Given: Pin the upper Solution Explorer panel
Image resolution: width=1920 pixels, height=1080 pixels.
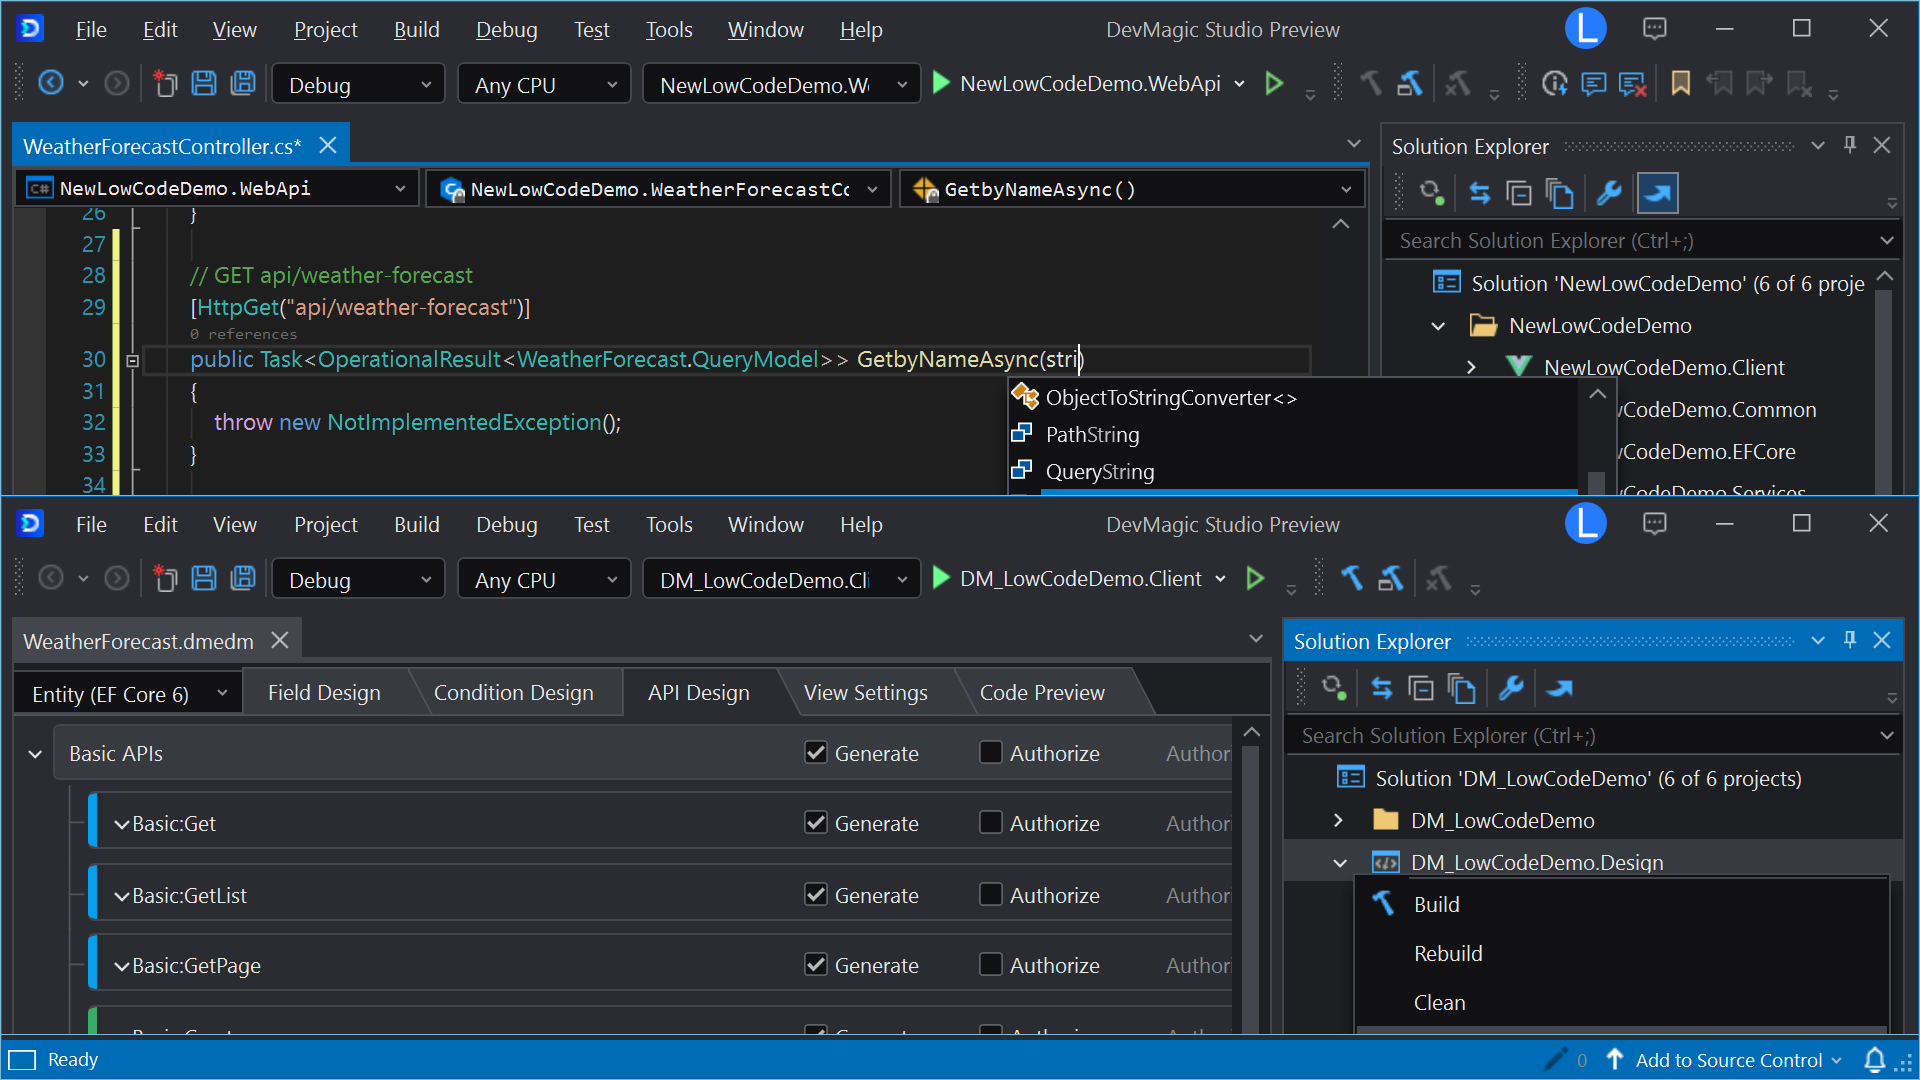Looking at the screenshot, I should click(x=1850, y=145).
